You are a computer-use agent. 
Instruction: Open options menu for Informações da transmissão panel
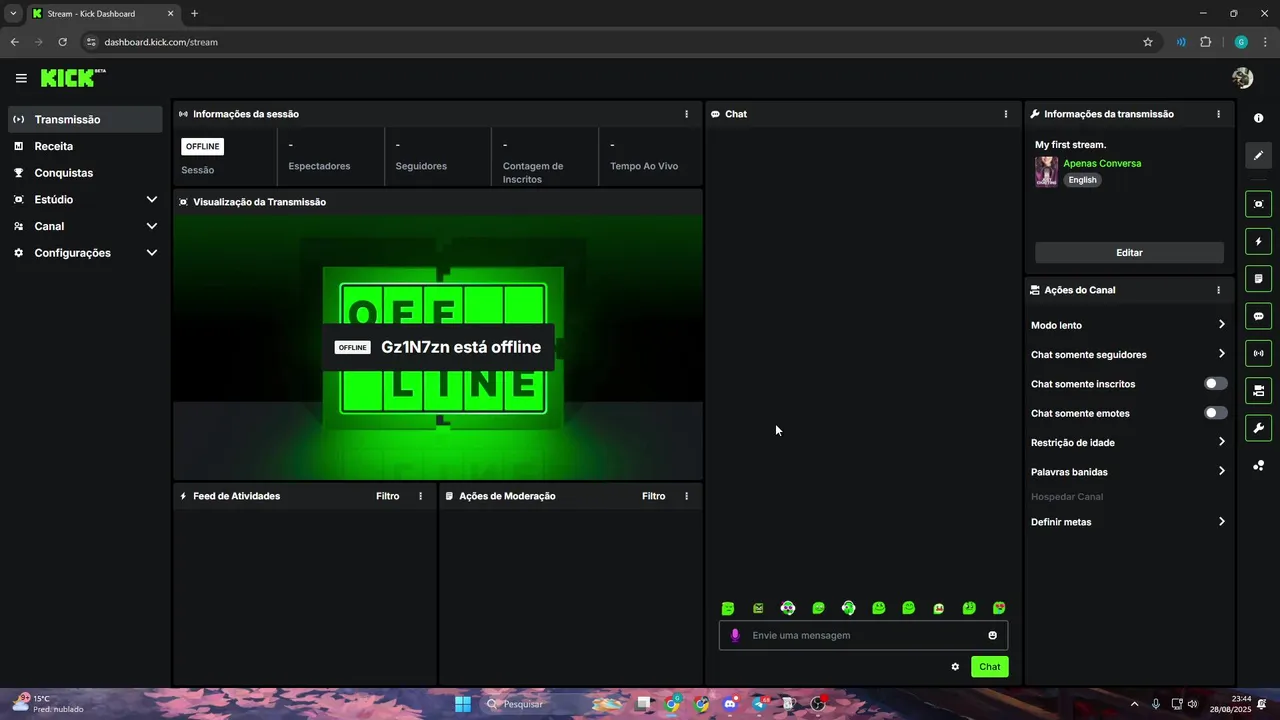point(1218,114)
